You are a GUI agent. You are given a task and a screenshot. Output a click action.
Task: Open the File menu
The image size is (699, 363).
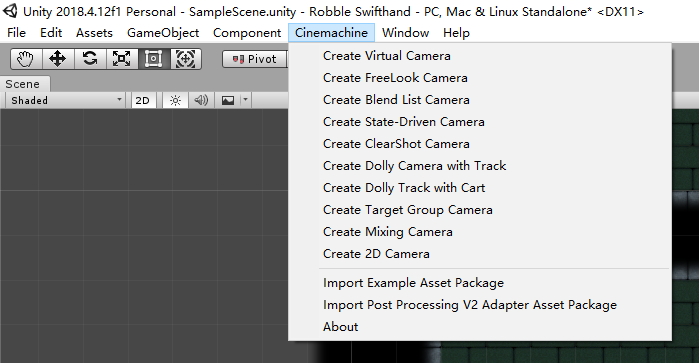pyautogui.click(x=16, y=33)
